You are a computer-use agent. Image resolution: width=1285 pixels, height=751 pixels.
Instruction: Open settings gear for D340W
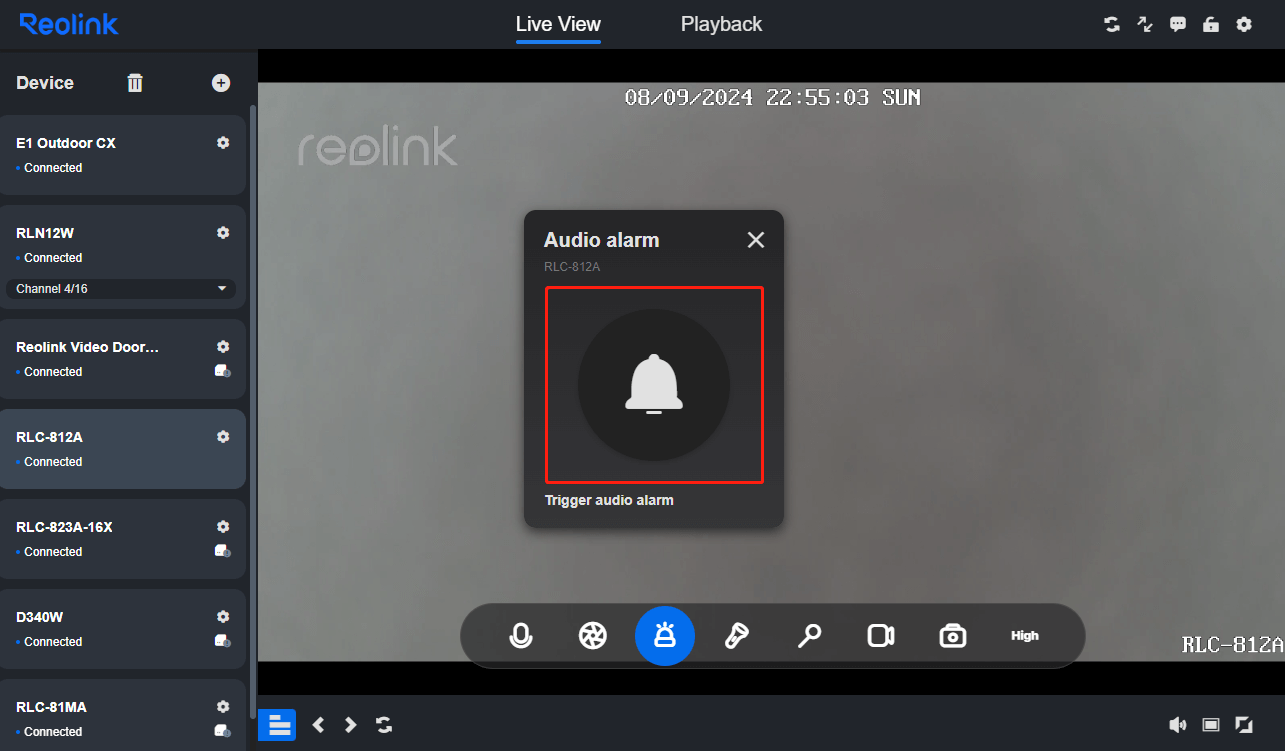tap(223, 617)
